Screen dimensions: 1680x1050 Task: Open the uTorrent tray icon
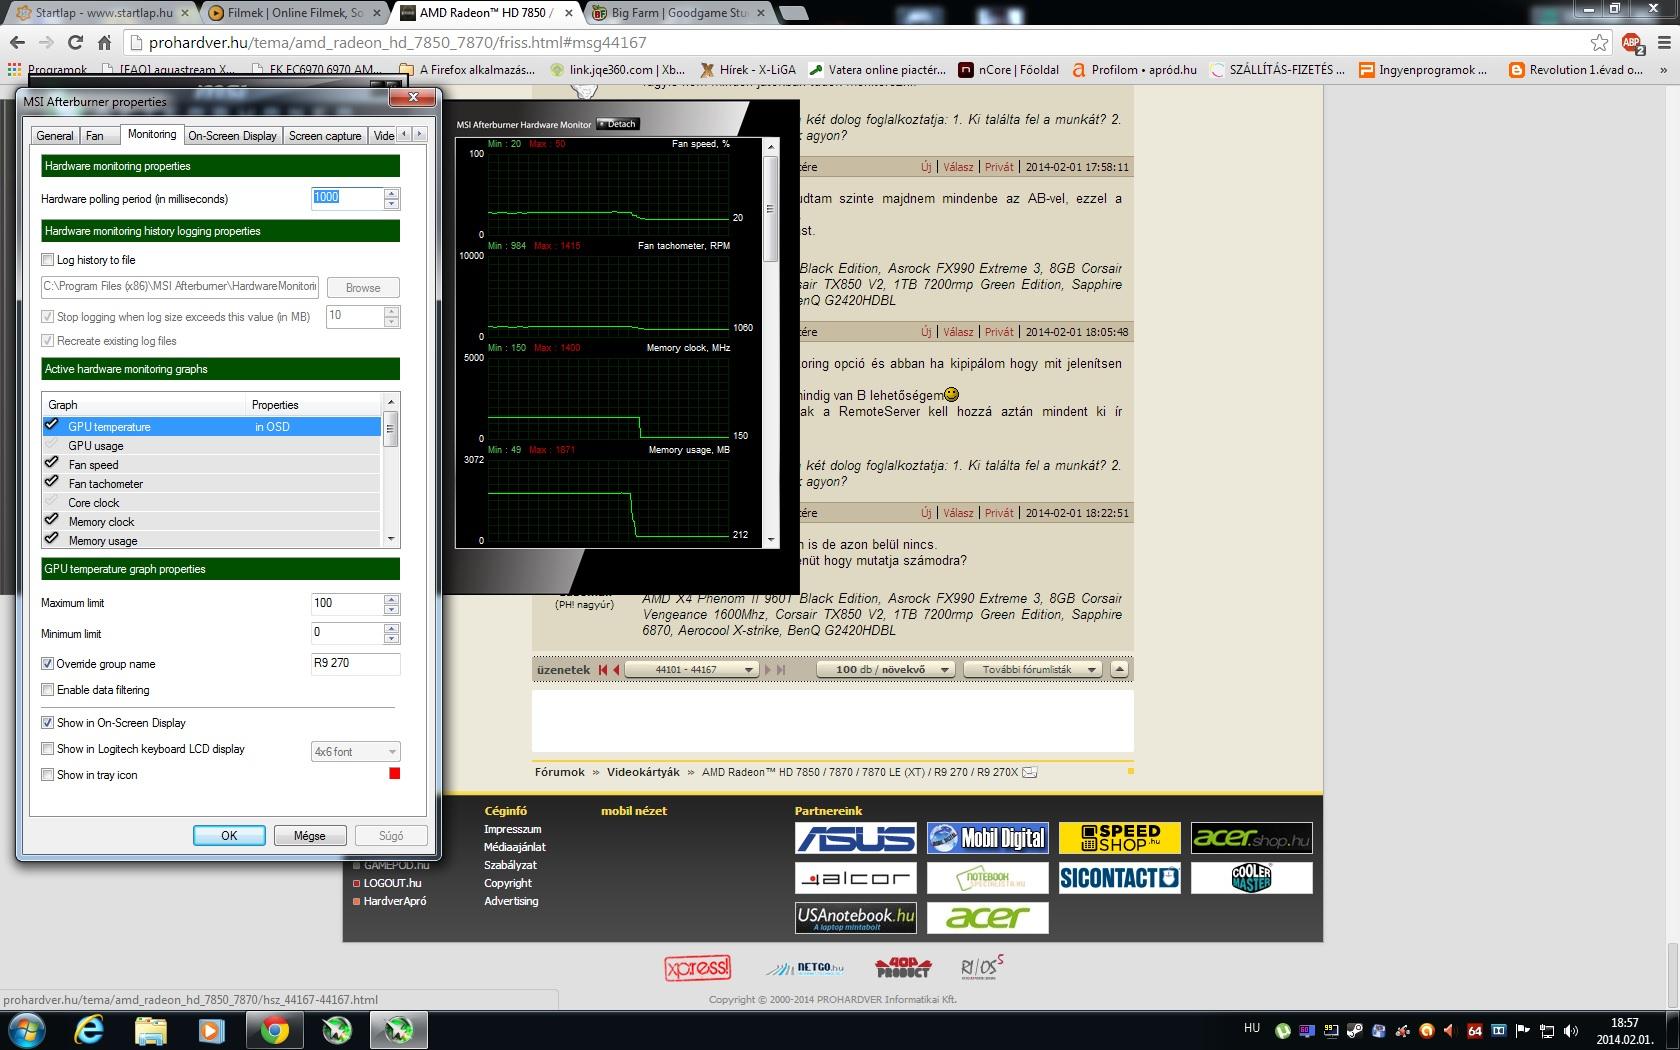pyautogui.click(x=1283, y=1030)
